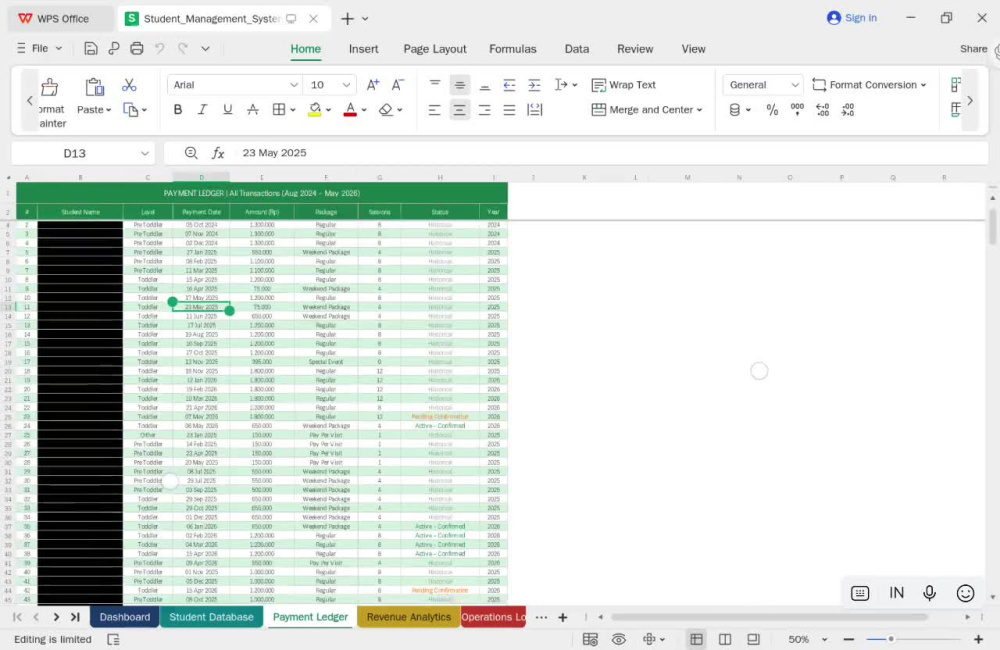
Task: Toggle Wrap Text
Action: 624,85
